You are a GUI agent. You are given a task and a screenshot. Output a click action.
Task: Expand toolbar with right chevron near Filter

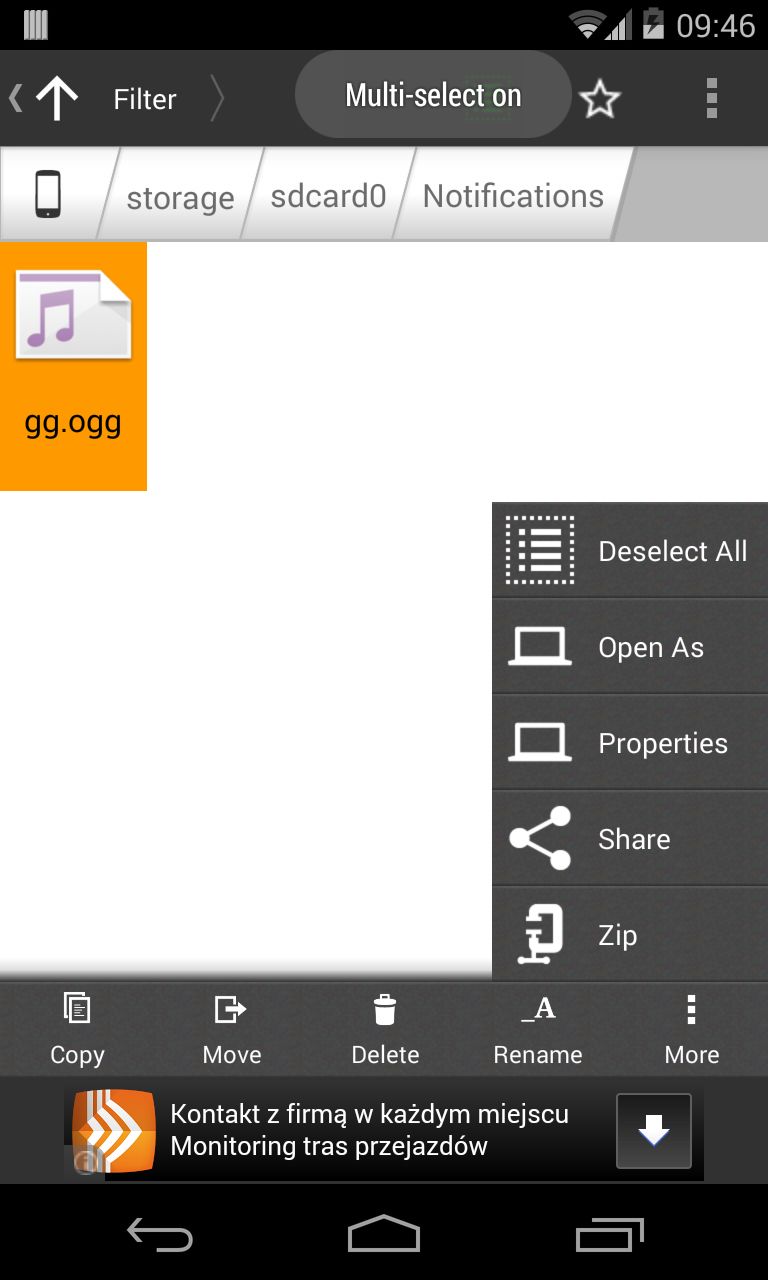click(217, 99)
